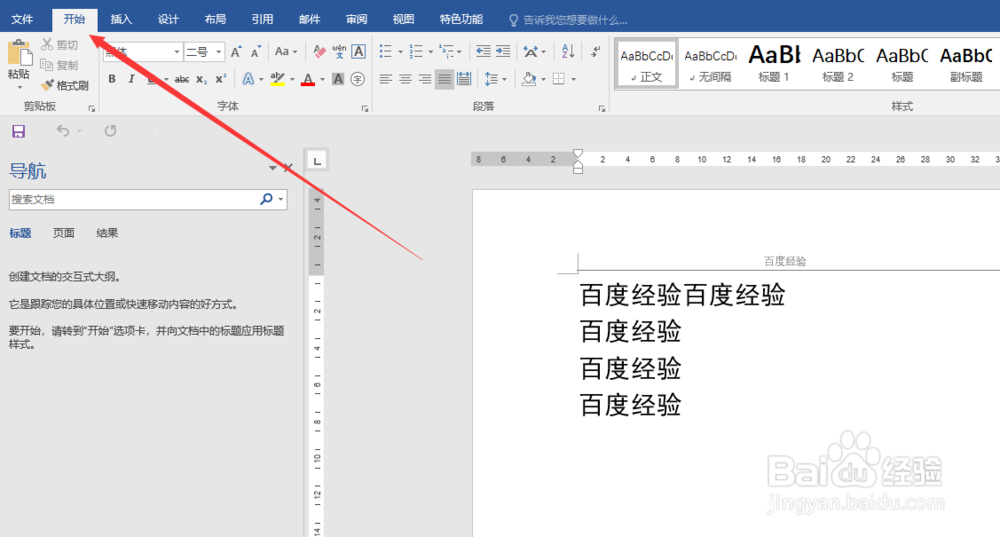The height and width of the screenshot is (537, 1000).
Task: Open multilevel list button
Action: [x=446, y=51]
